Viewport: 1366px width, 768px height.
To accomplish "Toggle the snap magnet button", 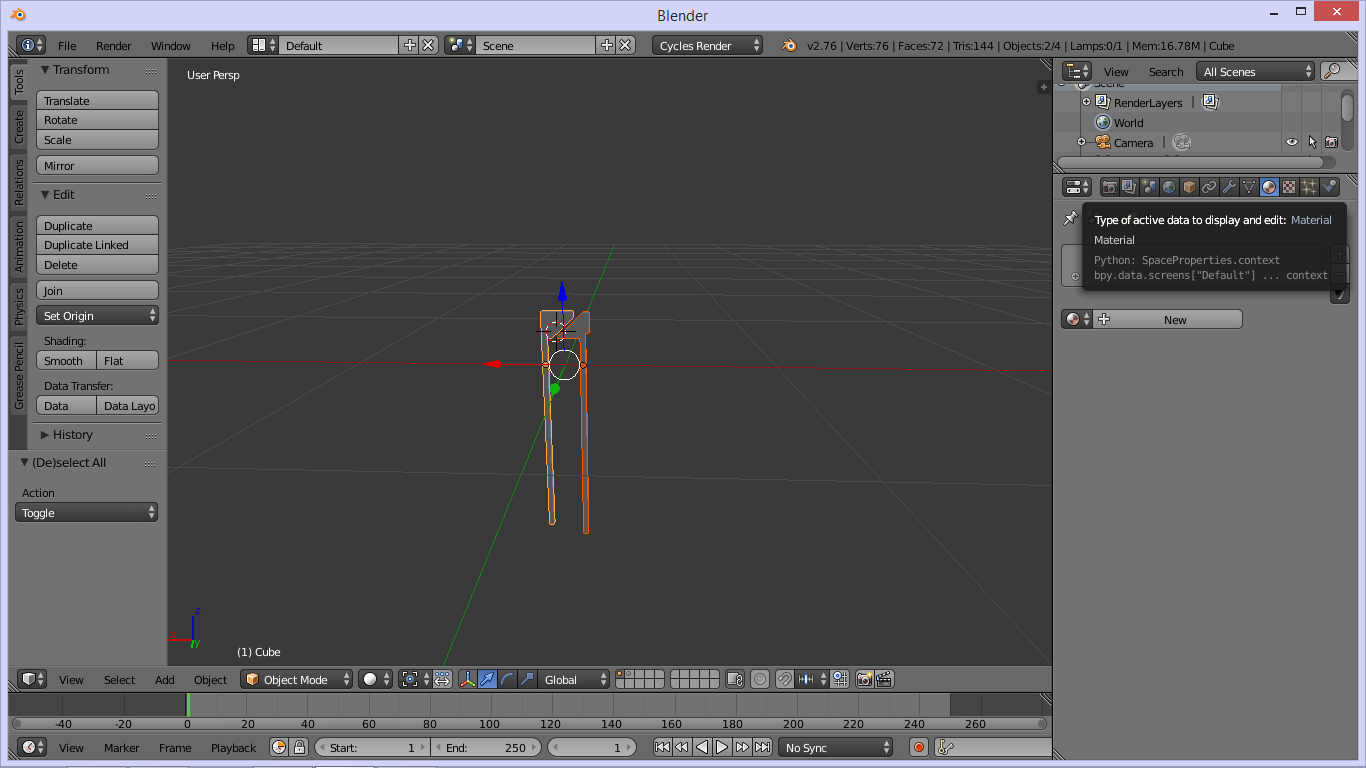I will tap(785, 679).
